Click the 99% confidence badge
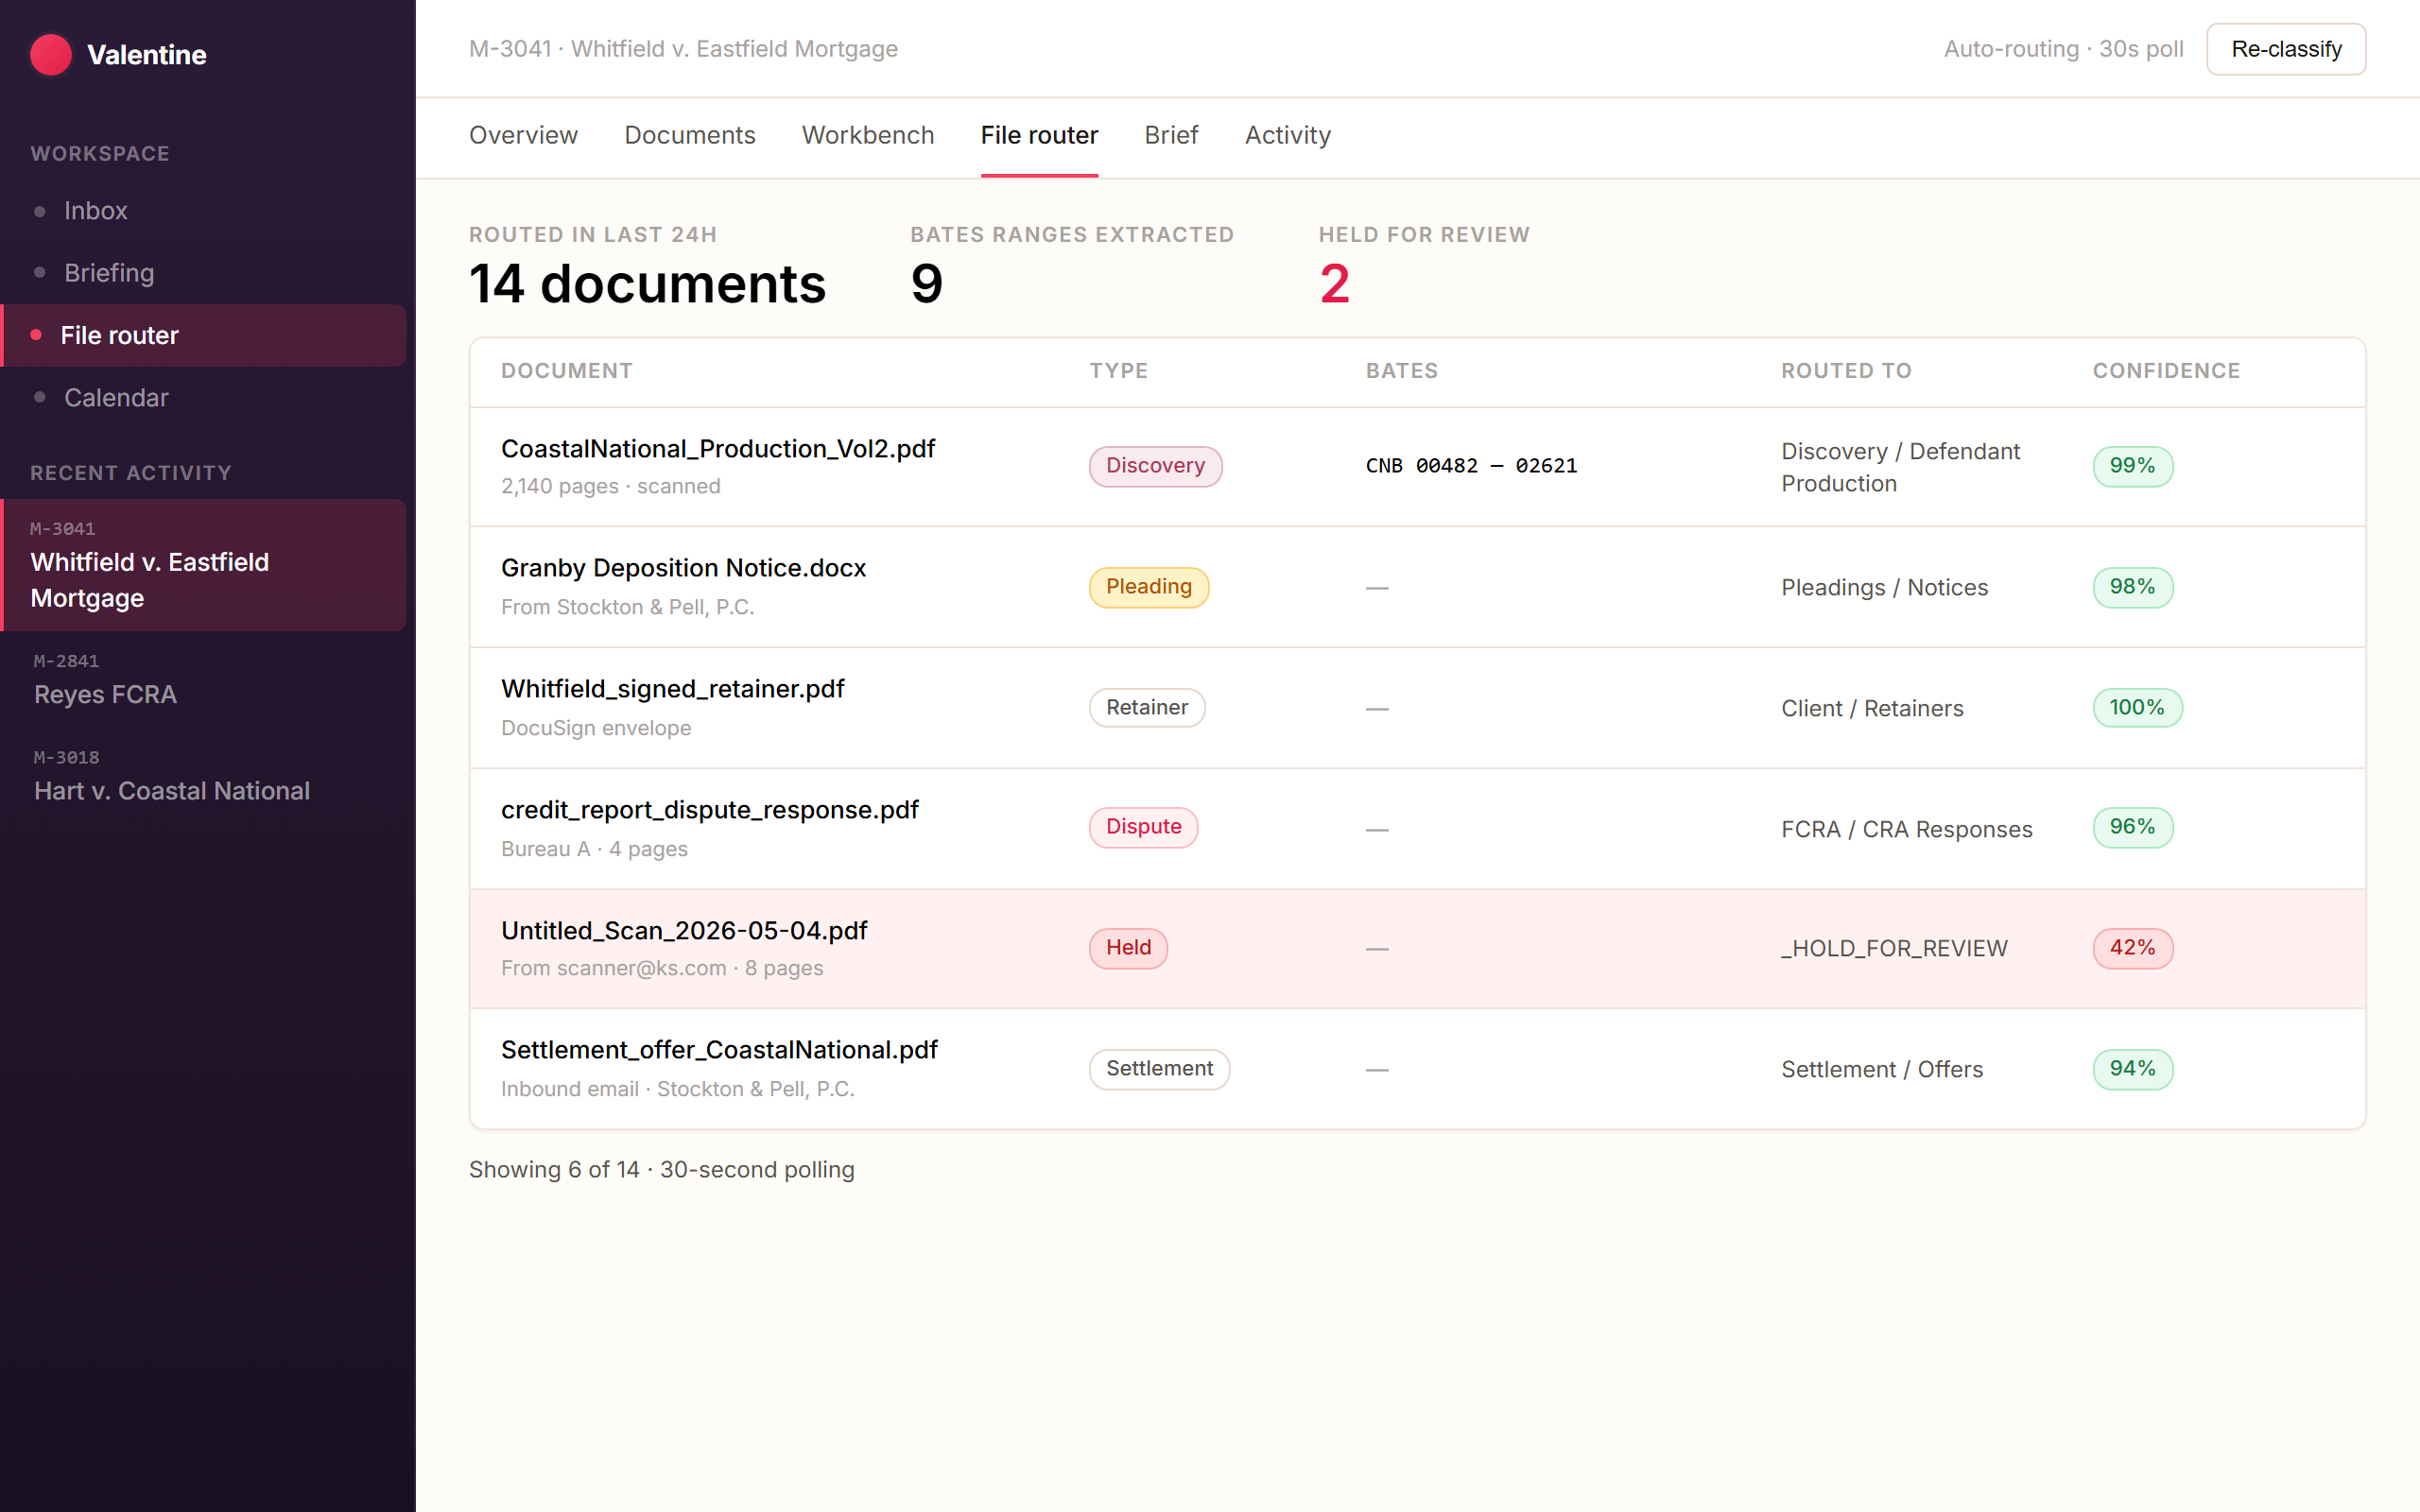The height and width of the screenshot is (1512, 2420). click(x=2132, y=466)
